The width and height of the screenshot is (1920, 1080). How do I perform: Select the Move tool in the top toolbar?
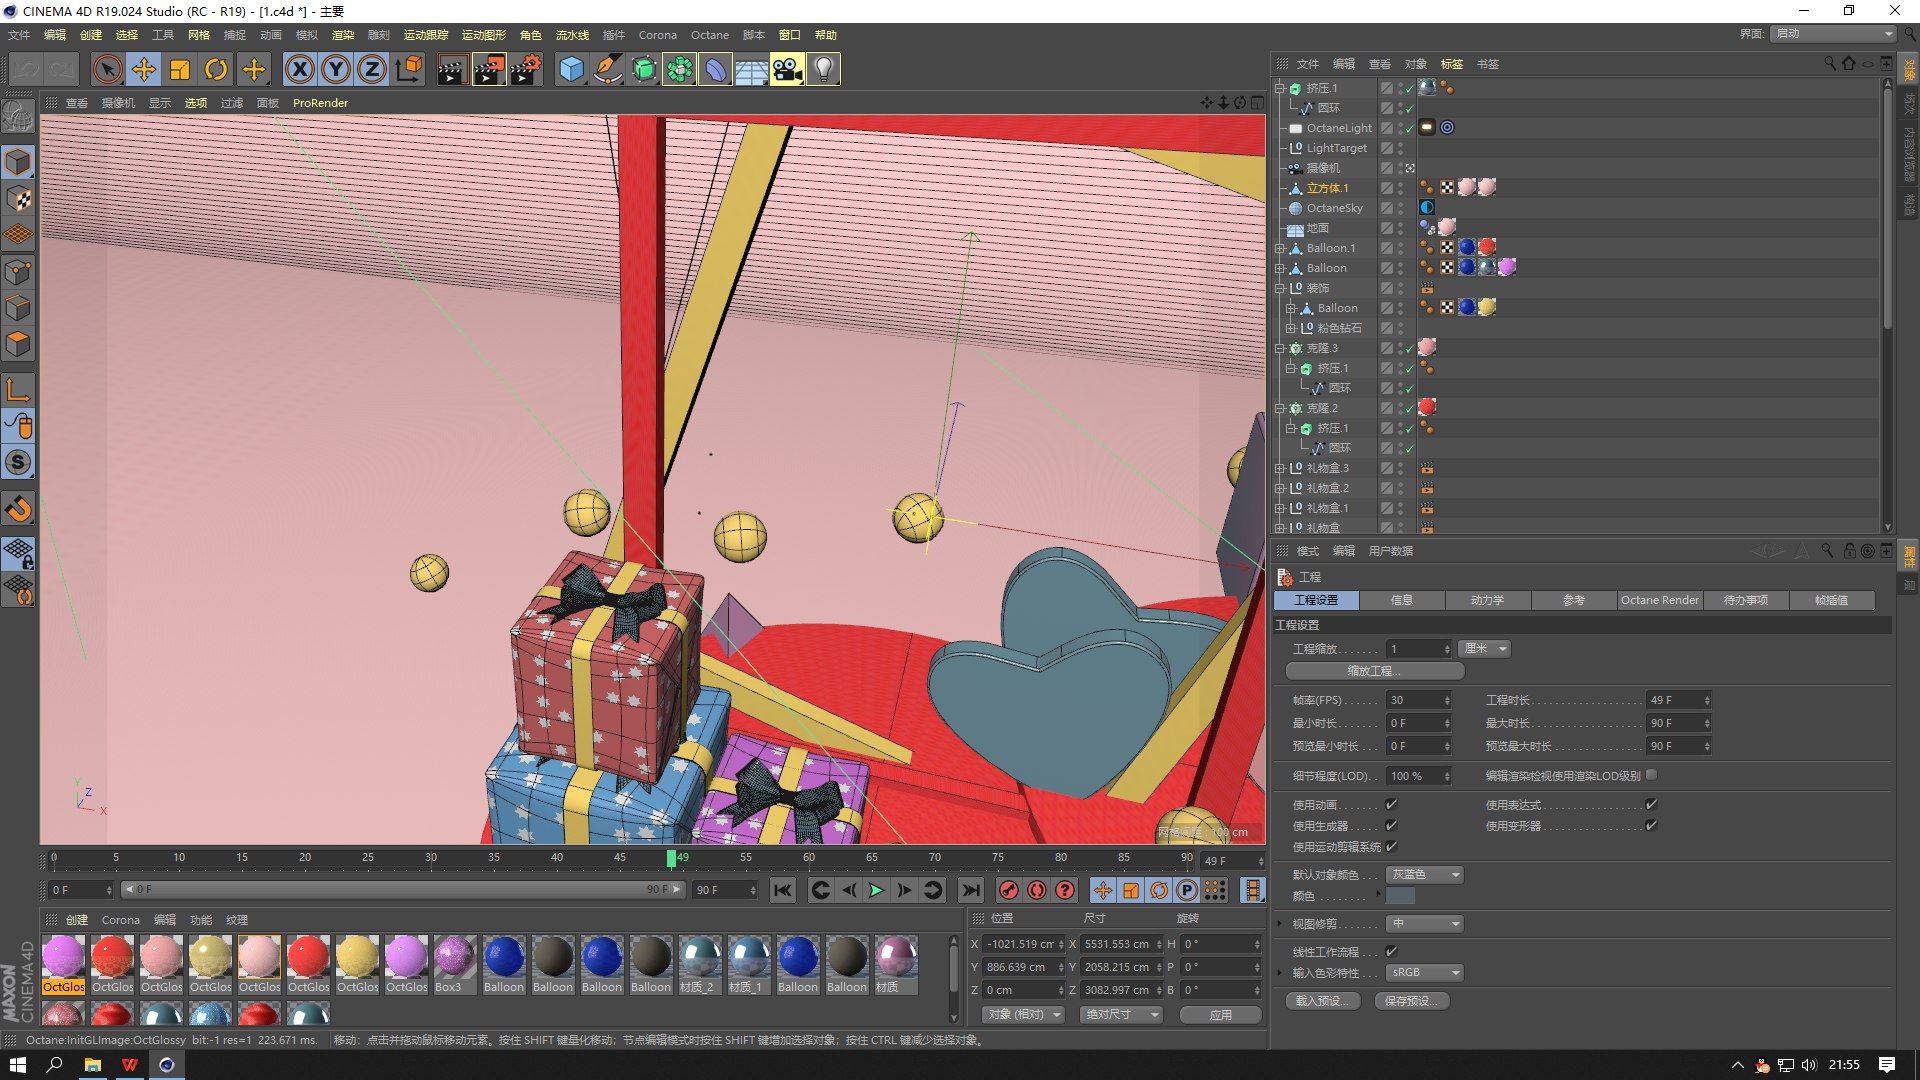(x=144, y=69)
